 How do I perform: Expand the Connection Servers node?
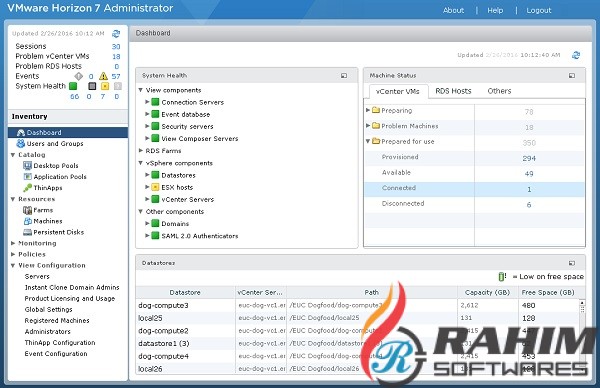[x=147, y=102]
